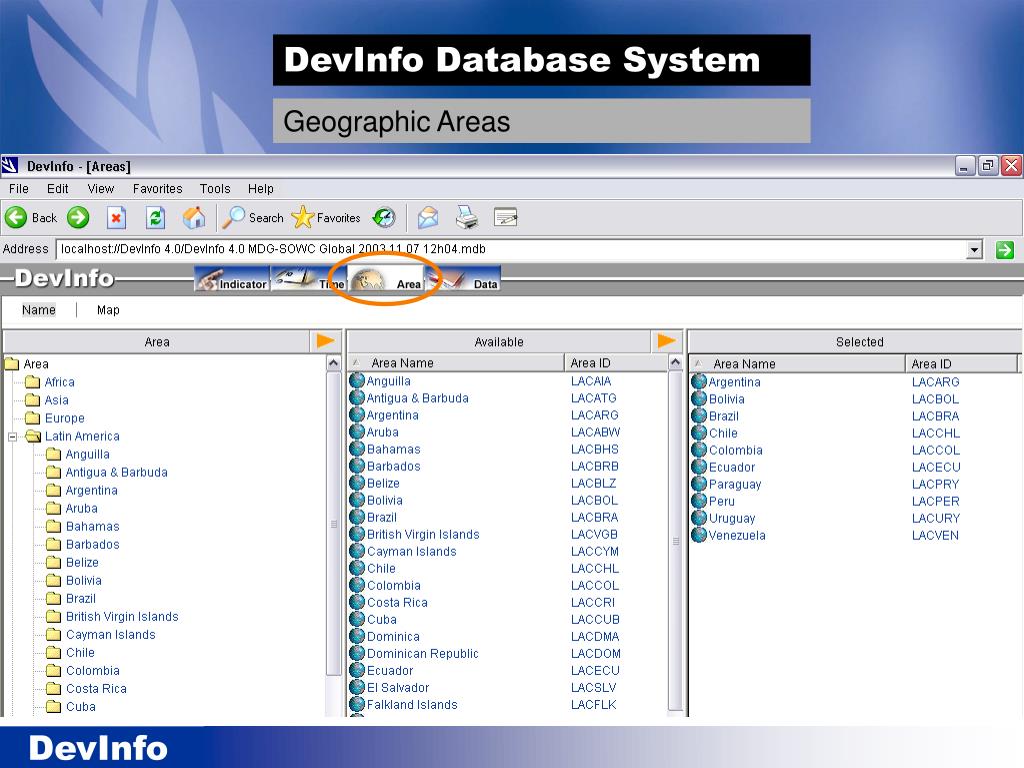Switch to the Time tab
Viewport: 1024px width, 768px height.
click(x=308, y=279)
